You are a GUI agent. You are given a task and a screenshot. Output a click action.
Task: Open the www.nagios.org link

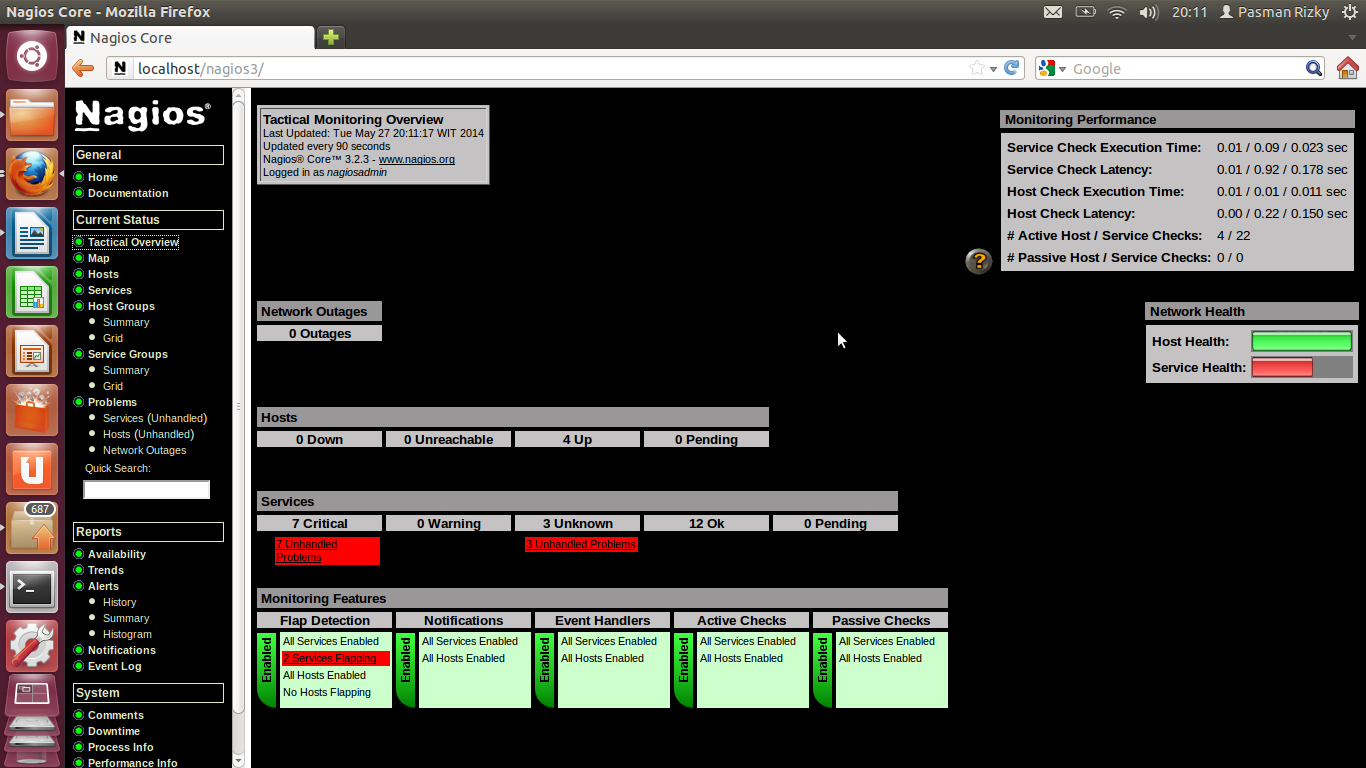(x=417, y=159)
